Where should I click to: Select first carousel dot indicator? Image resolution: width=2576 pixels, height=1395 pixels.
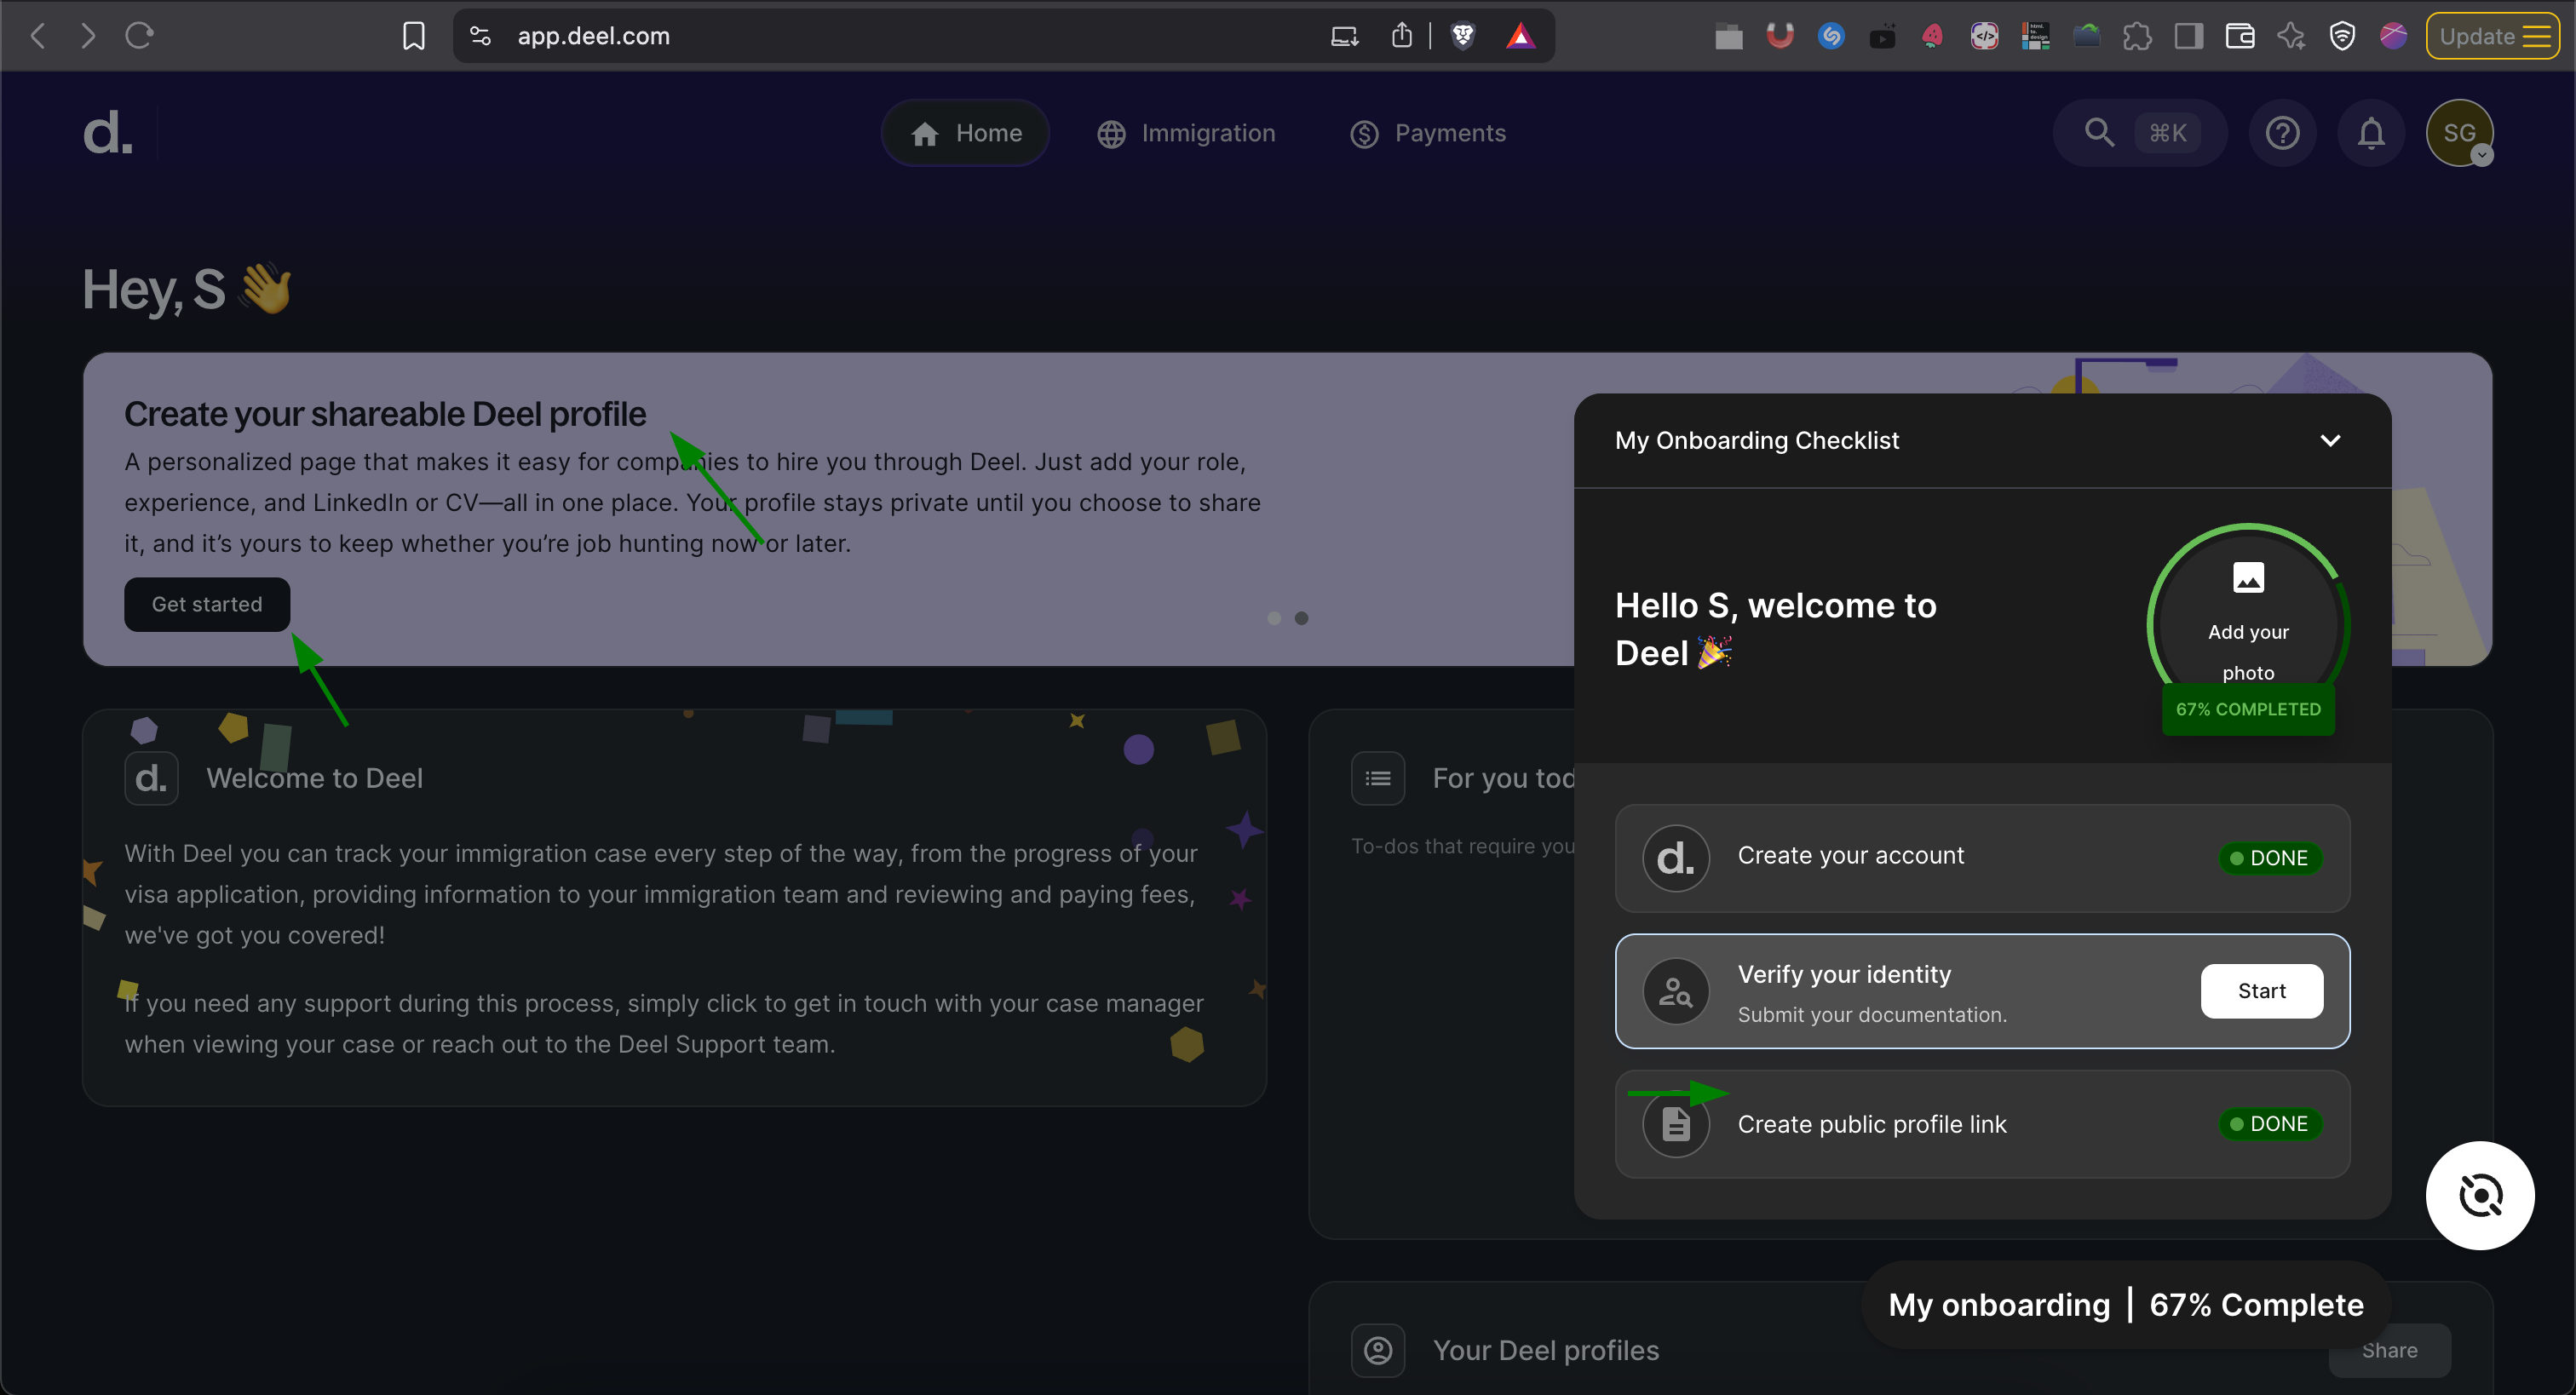pyautogui.click(x=1274, y=618)
